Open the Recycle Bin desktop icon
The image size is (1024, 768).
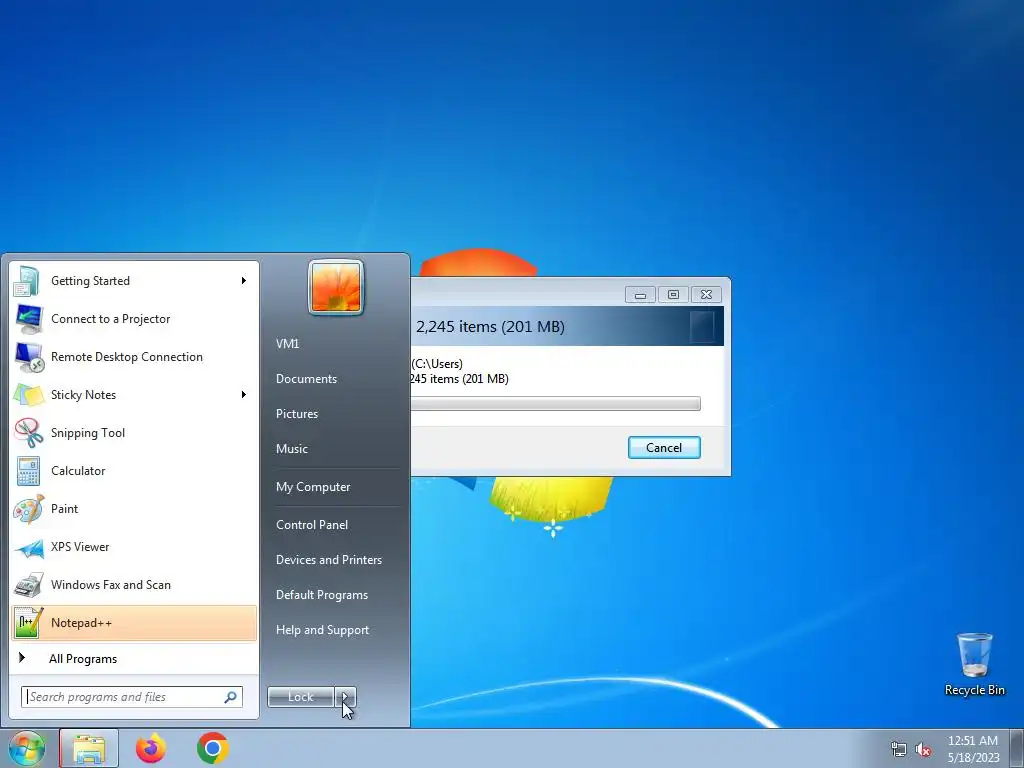[974, 664]
